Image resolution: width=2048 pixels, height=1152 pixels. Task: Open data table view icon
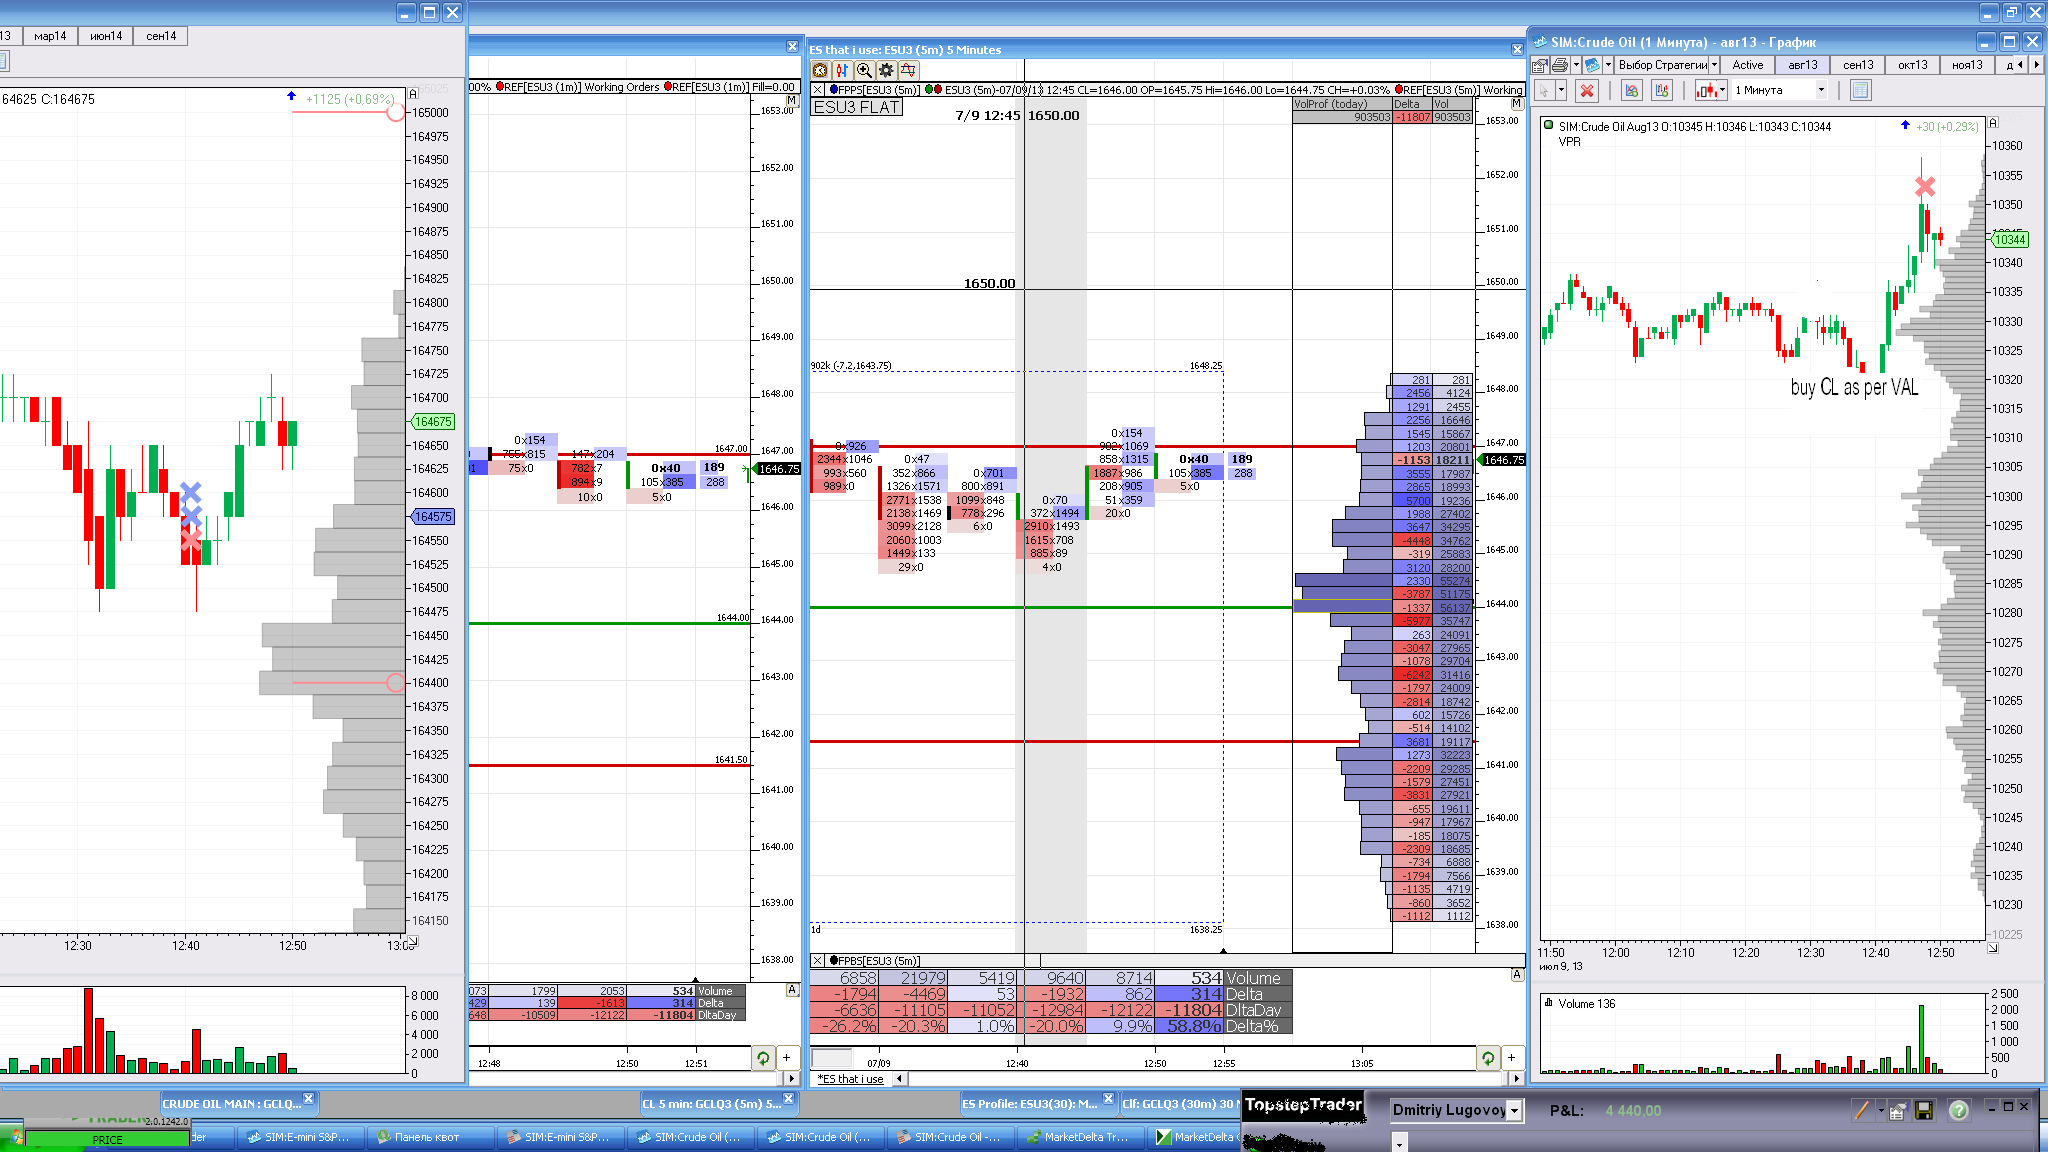(x=1860, y=90)
